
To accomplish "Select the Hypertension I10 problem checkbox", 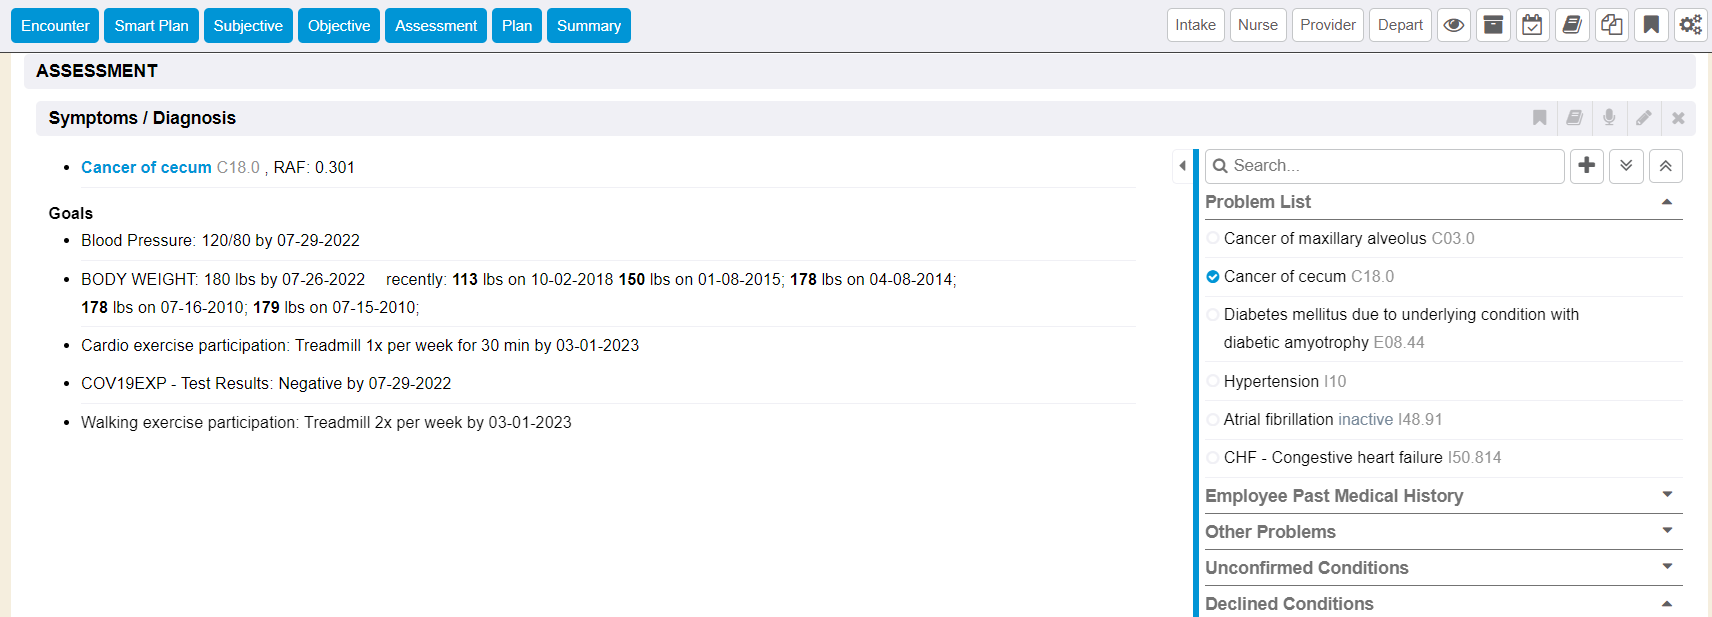I will pos(1213,381).
